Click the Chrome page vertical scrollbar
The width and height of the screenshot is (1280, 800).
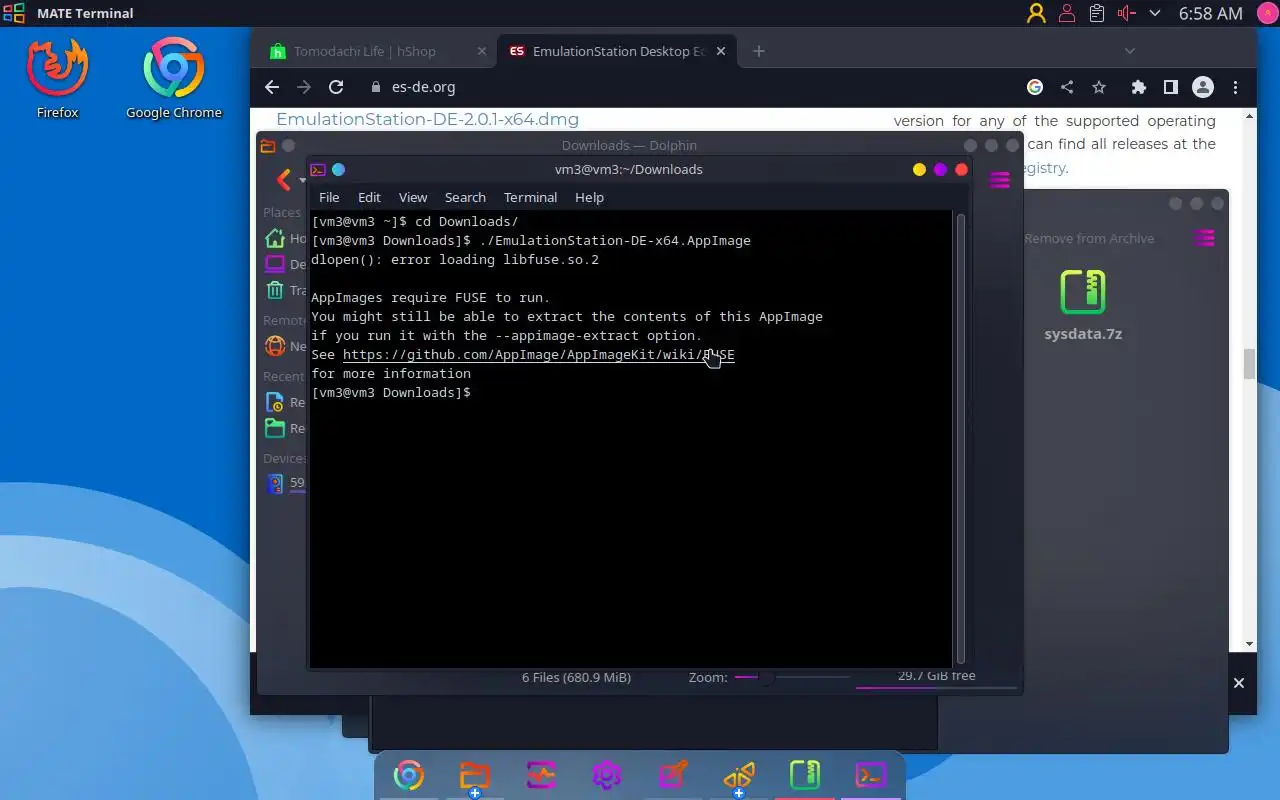tap(1249, 364)
